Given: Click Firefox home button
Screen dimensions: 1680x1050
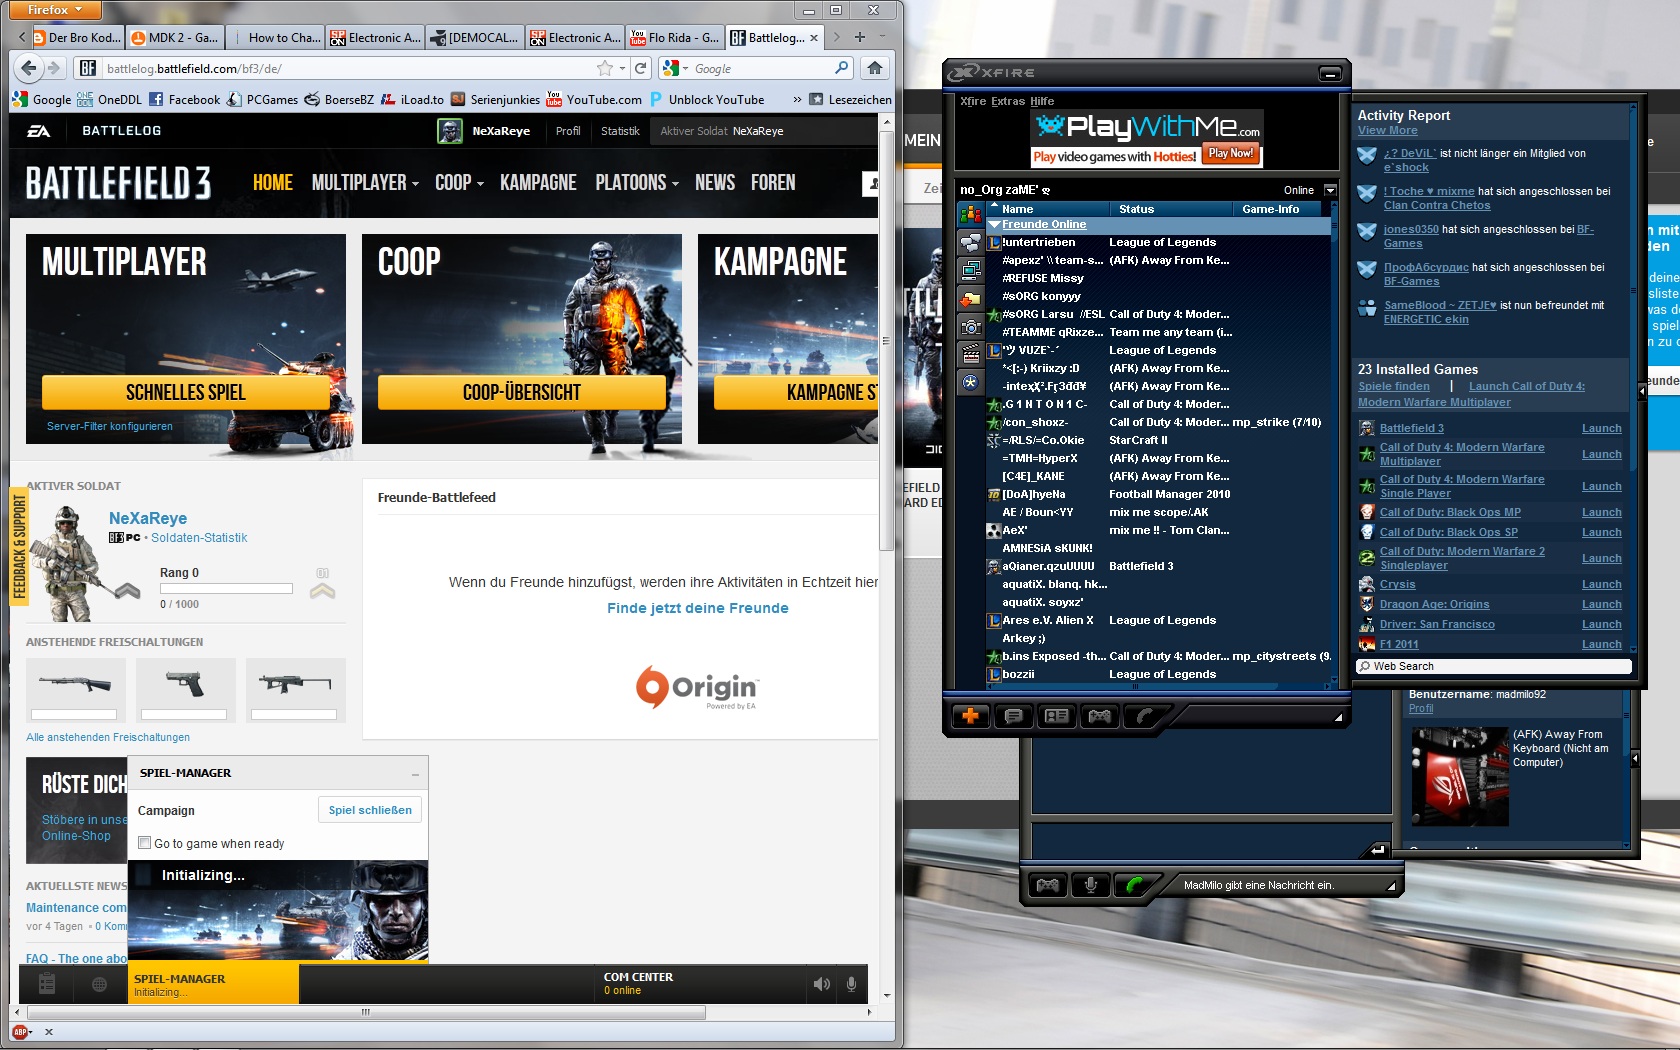Looking at the screenshot, I should tap(875, 68).
